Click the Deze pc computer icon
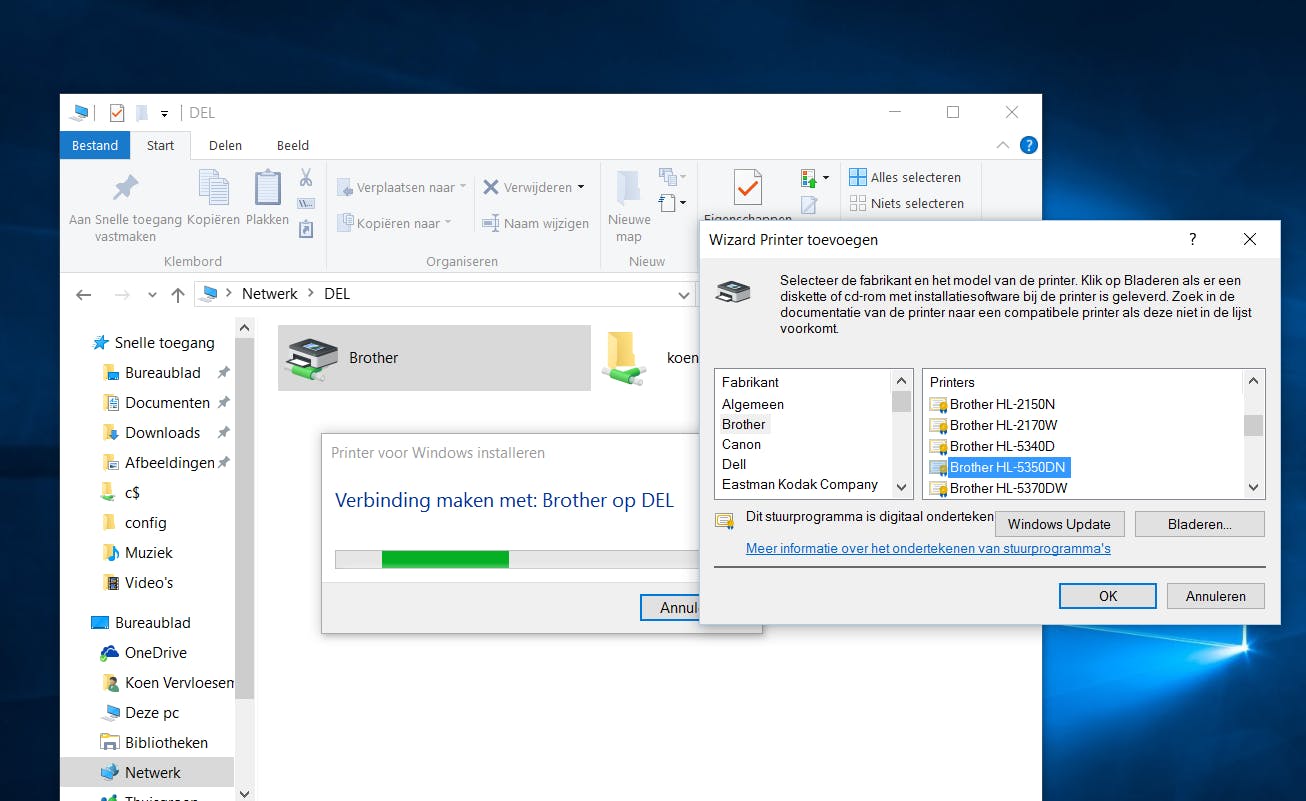Viewport: 1306px width, 801px height. [x=109, y=713]
